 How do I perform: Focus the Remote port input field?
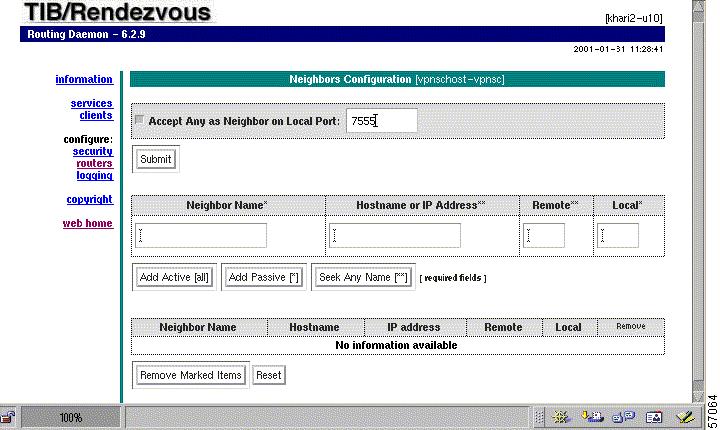(544, 235)
